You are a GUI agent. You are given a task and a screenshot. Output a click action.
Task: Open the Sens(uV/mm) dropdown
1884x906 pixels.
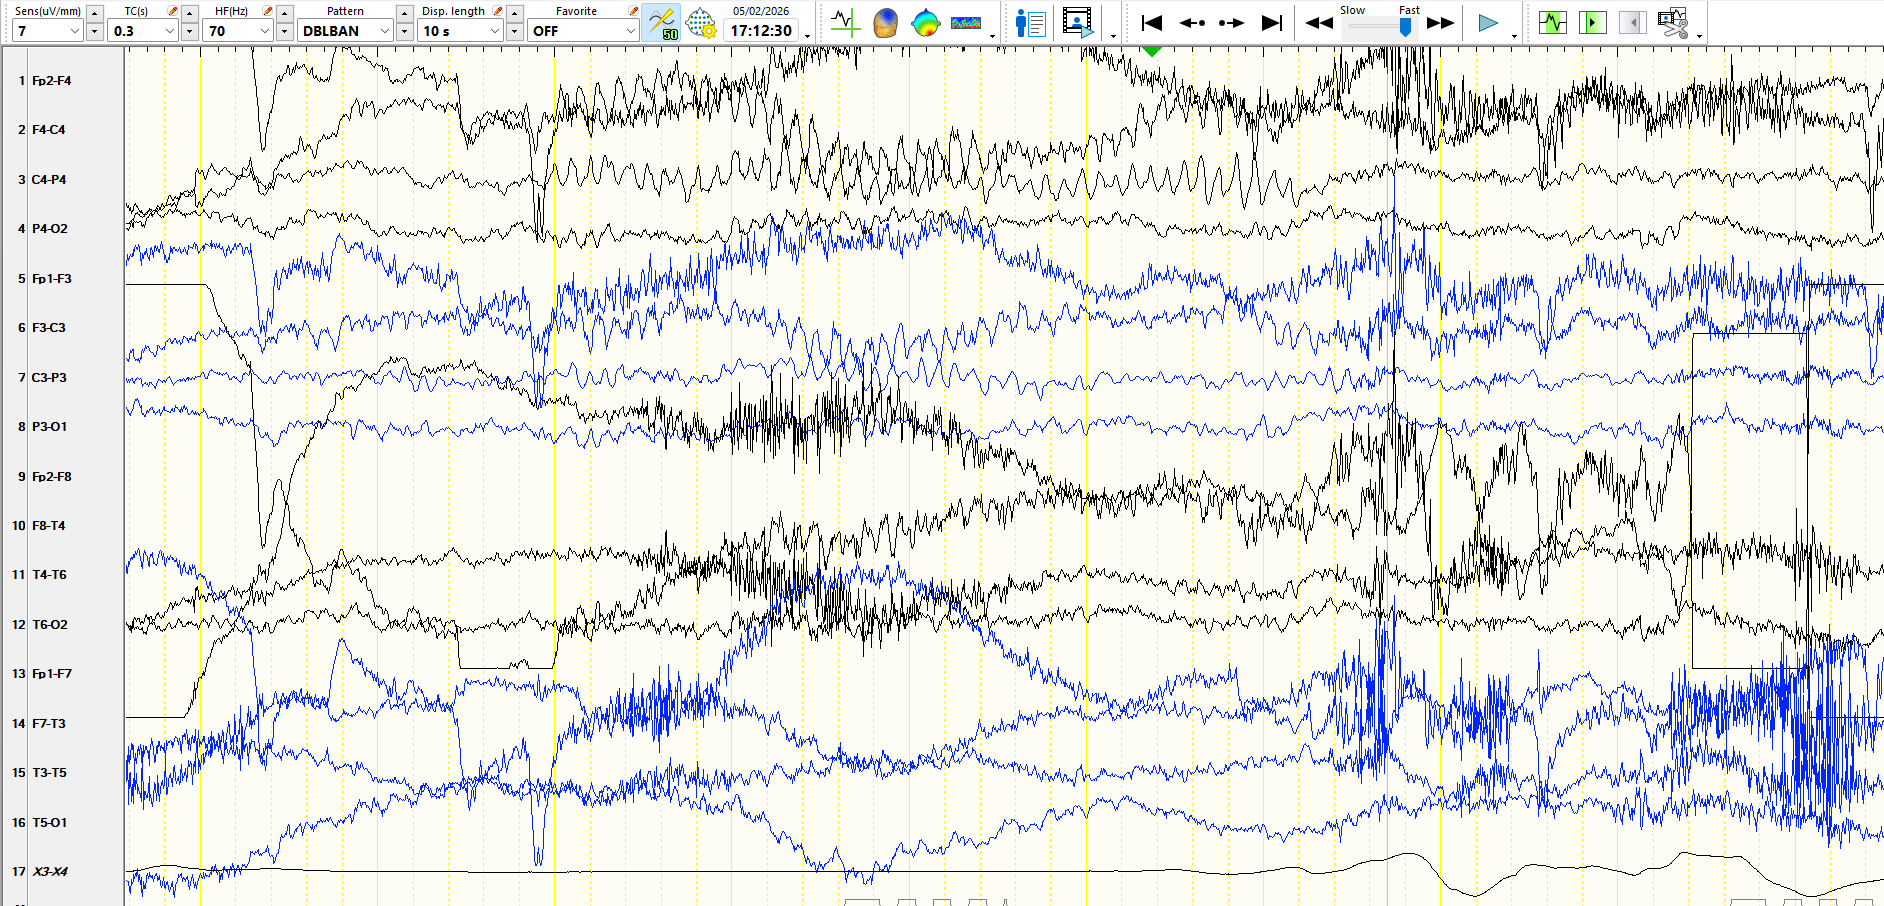pos(47,31)
